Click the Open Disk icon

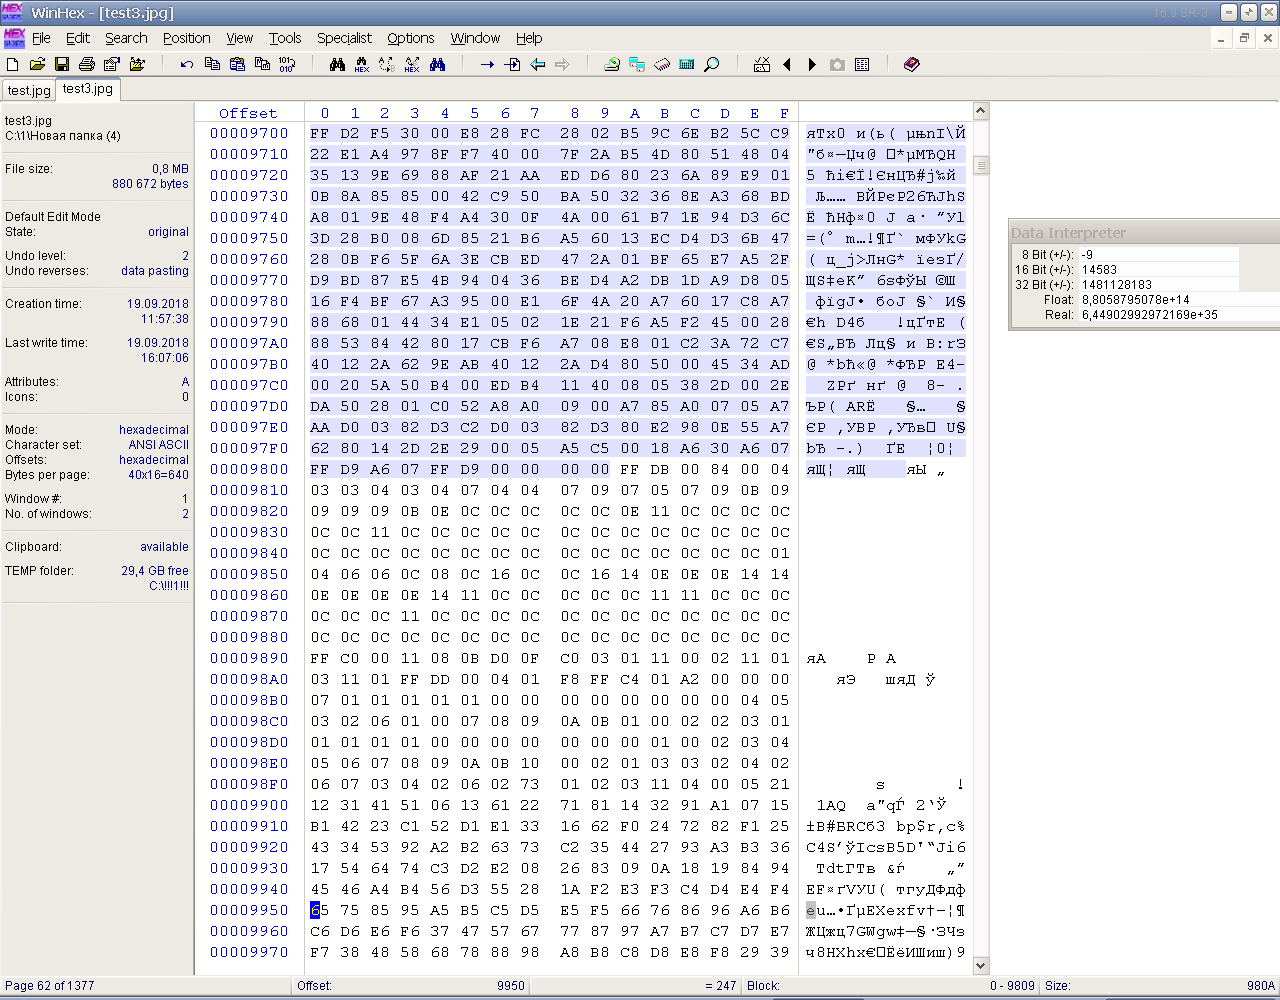[x=612, y=64]
